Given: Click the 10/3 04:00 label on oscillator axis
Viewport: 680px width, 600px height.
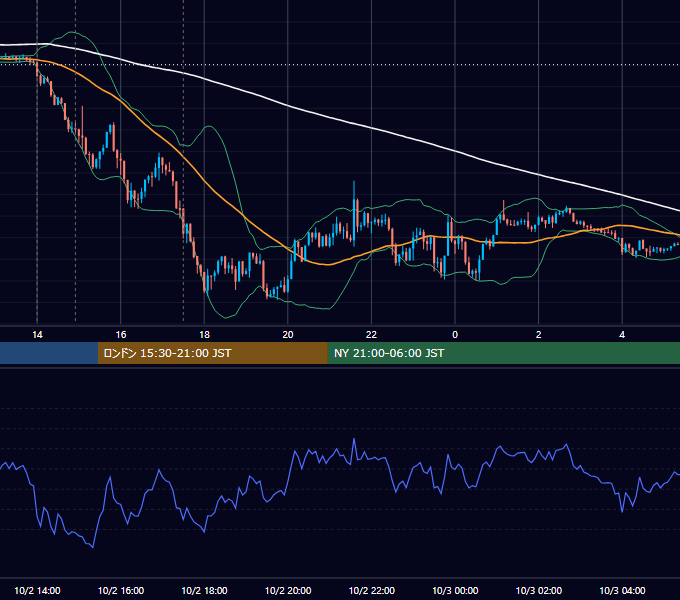Looking at the screenshot, I should tap(622, 590).
